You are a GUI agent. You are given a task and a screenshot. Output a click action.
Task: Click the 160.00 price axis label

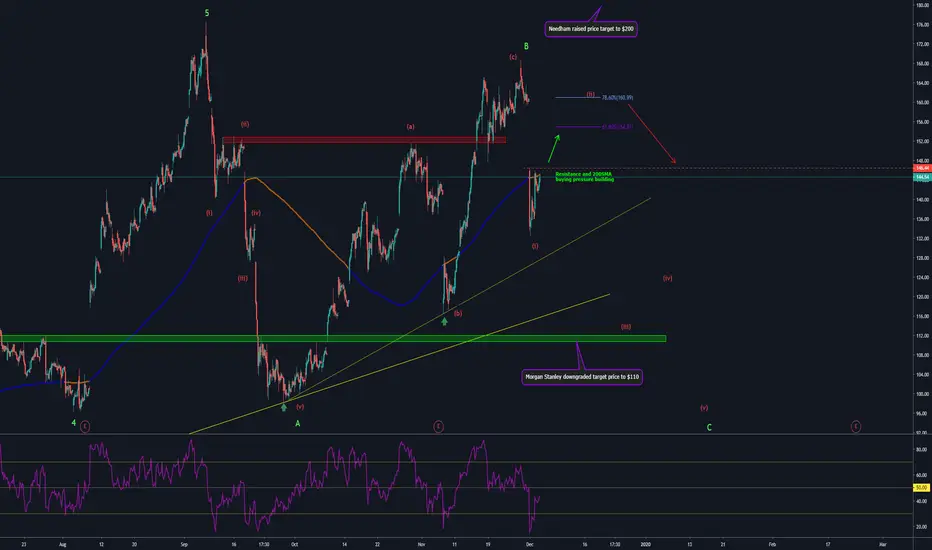(x=922, y=102)
